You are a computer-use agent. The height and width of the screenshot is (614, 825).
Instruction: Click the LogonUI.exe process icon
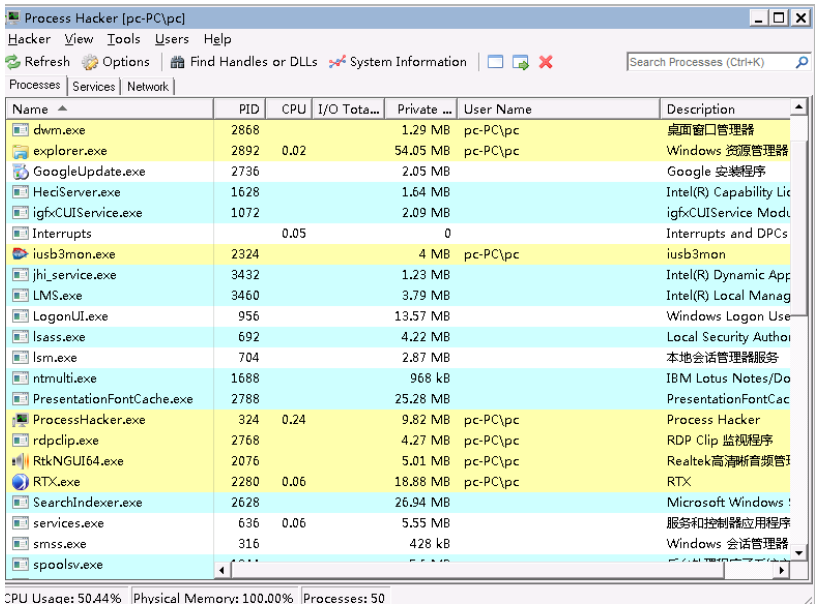20,316
